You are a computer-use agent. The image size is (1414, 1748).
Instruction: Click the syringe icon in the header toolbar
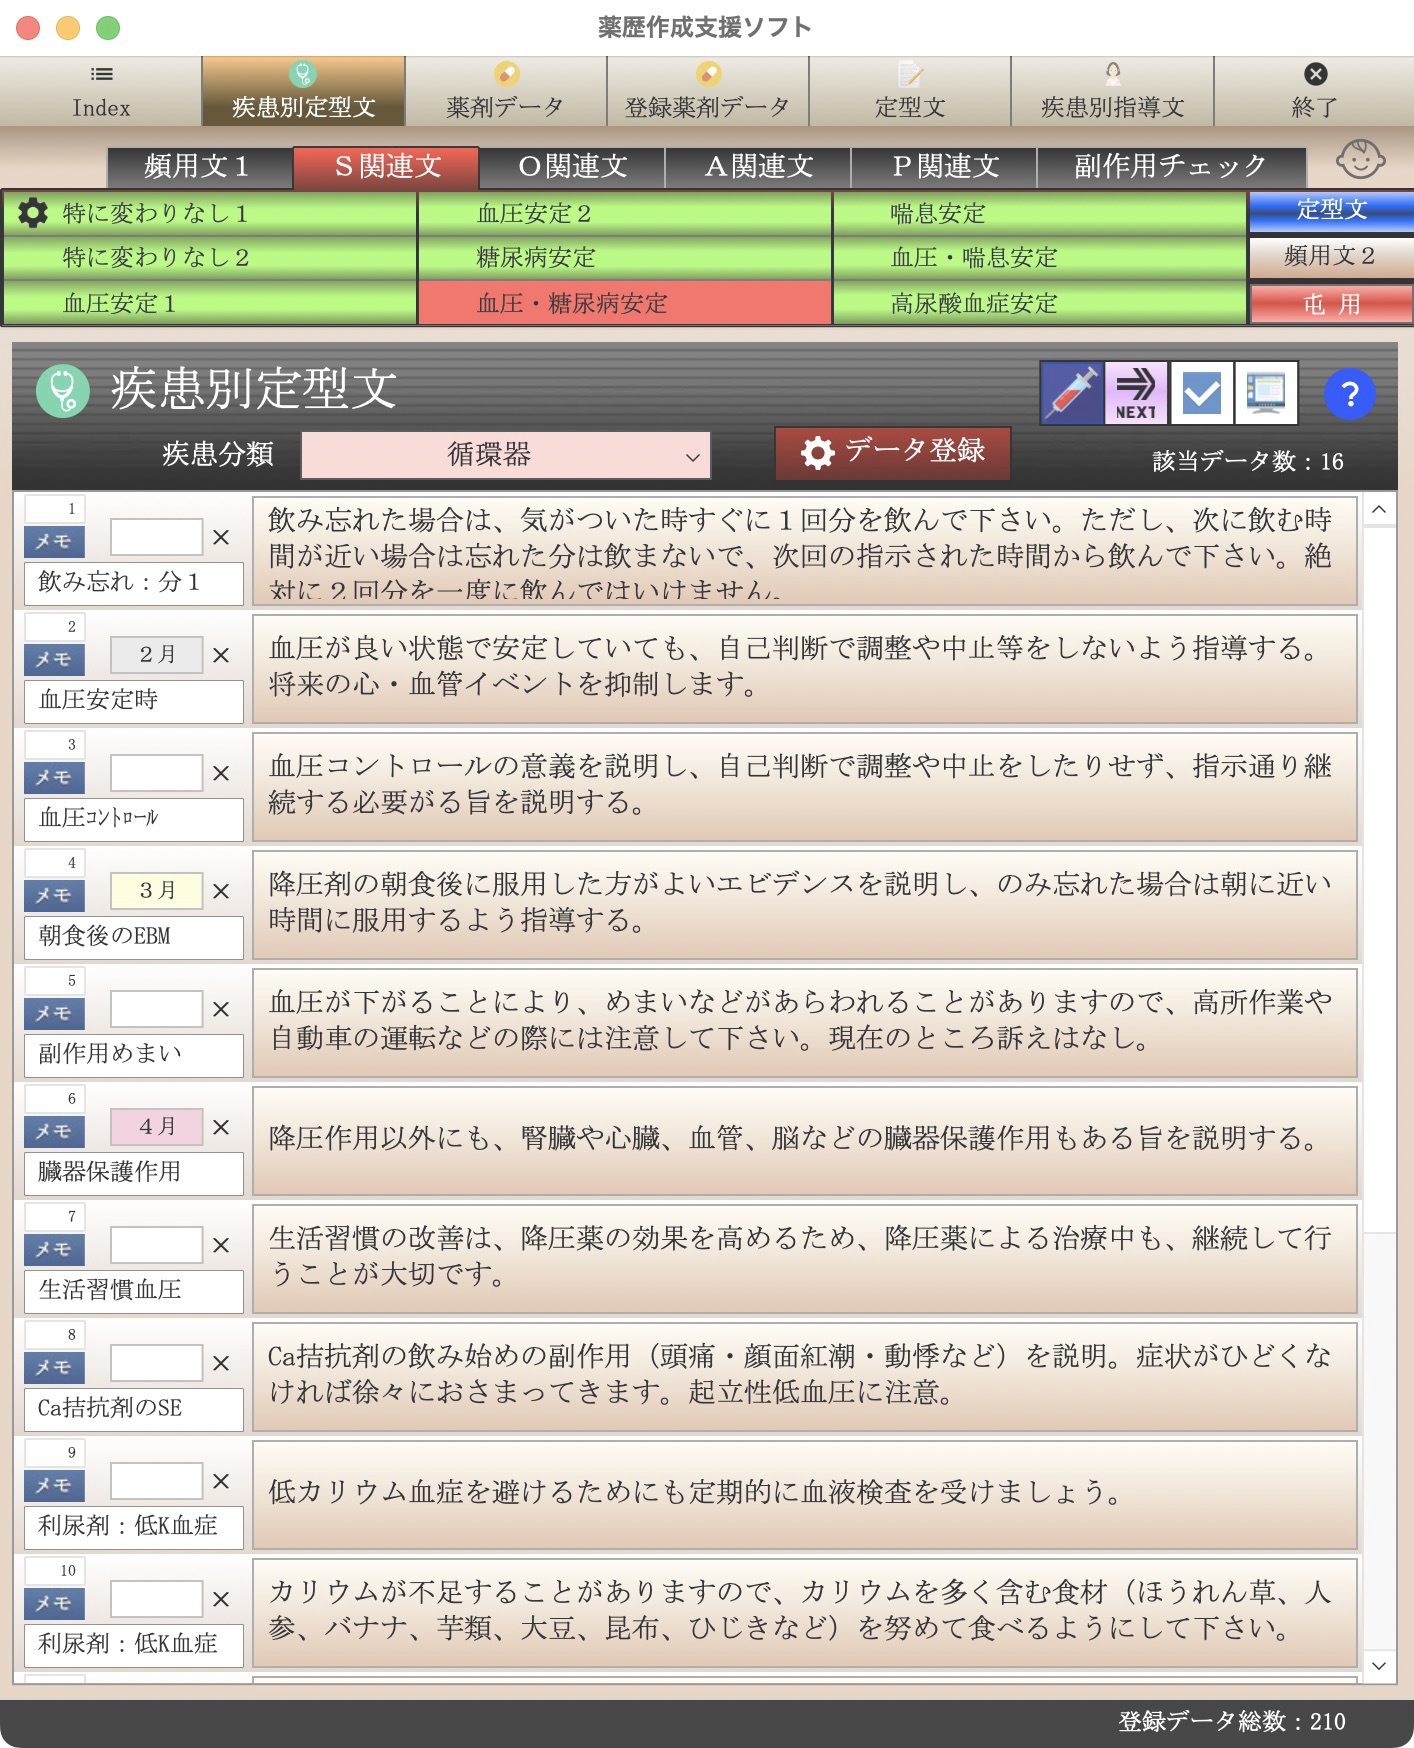(1072, 393)
